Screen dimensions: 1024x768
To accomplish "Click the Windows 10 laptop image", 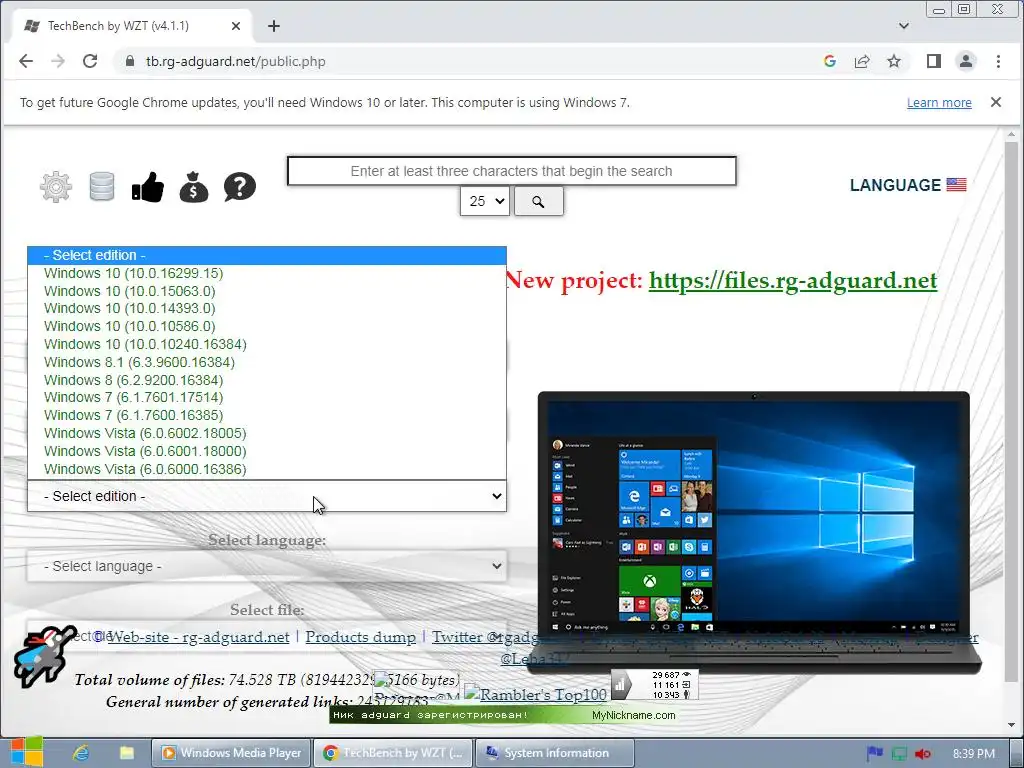I will click(x=754, y=532).
